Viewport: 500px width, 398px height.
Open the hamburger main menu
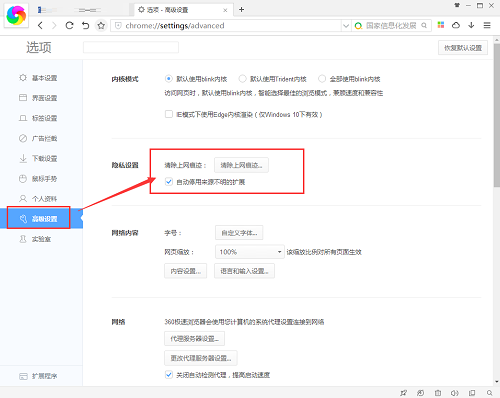[x=487, y=25]
